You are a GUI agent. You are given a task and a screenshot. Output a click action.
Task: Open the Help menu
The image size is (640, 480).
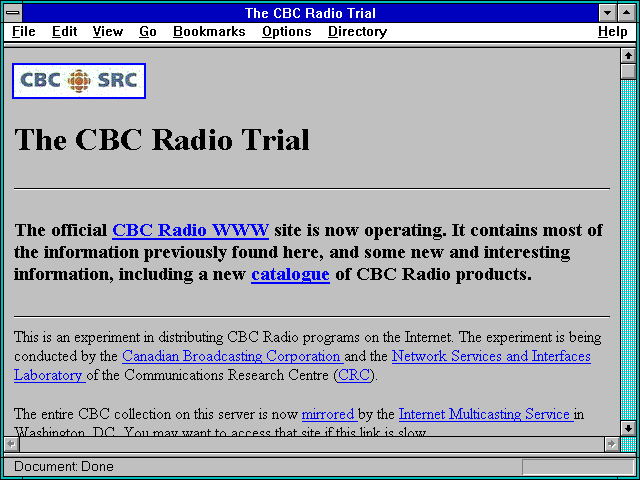pos(613,31)
